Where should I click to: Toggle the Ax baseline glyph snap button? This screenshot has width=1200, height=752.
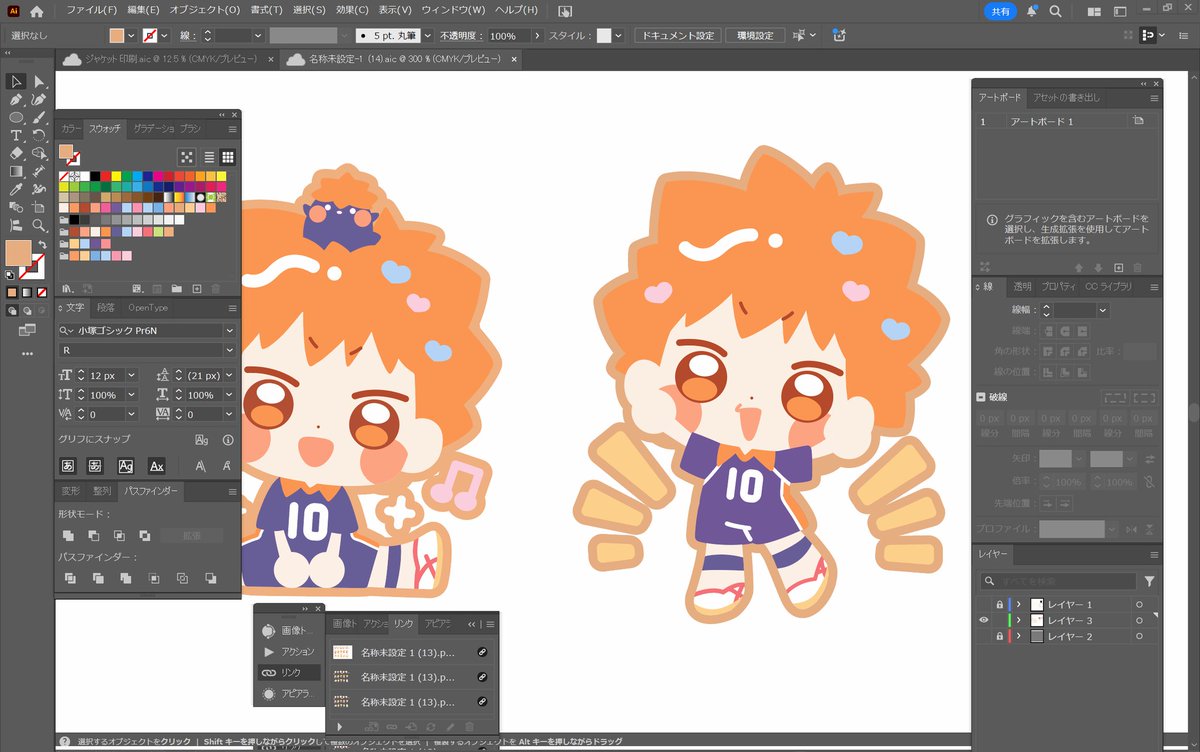[x=156, y=466]
